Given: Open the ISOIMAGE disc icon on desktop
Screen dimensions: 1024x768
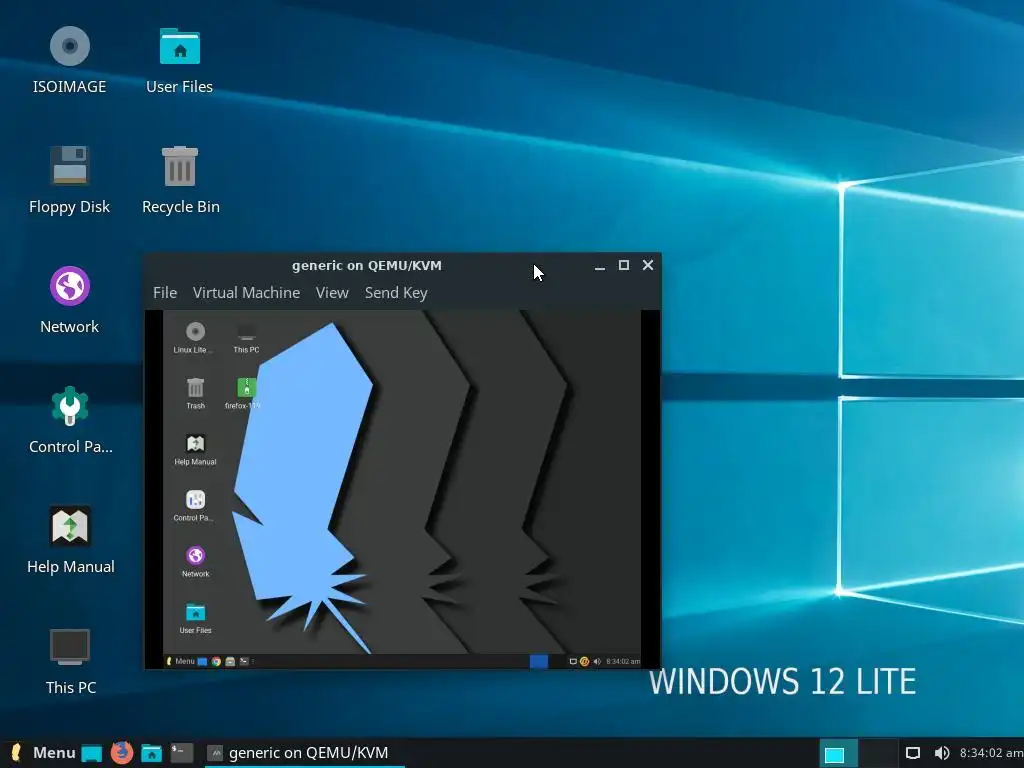Looking at the screenshot, I should [69, 46].
